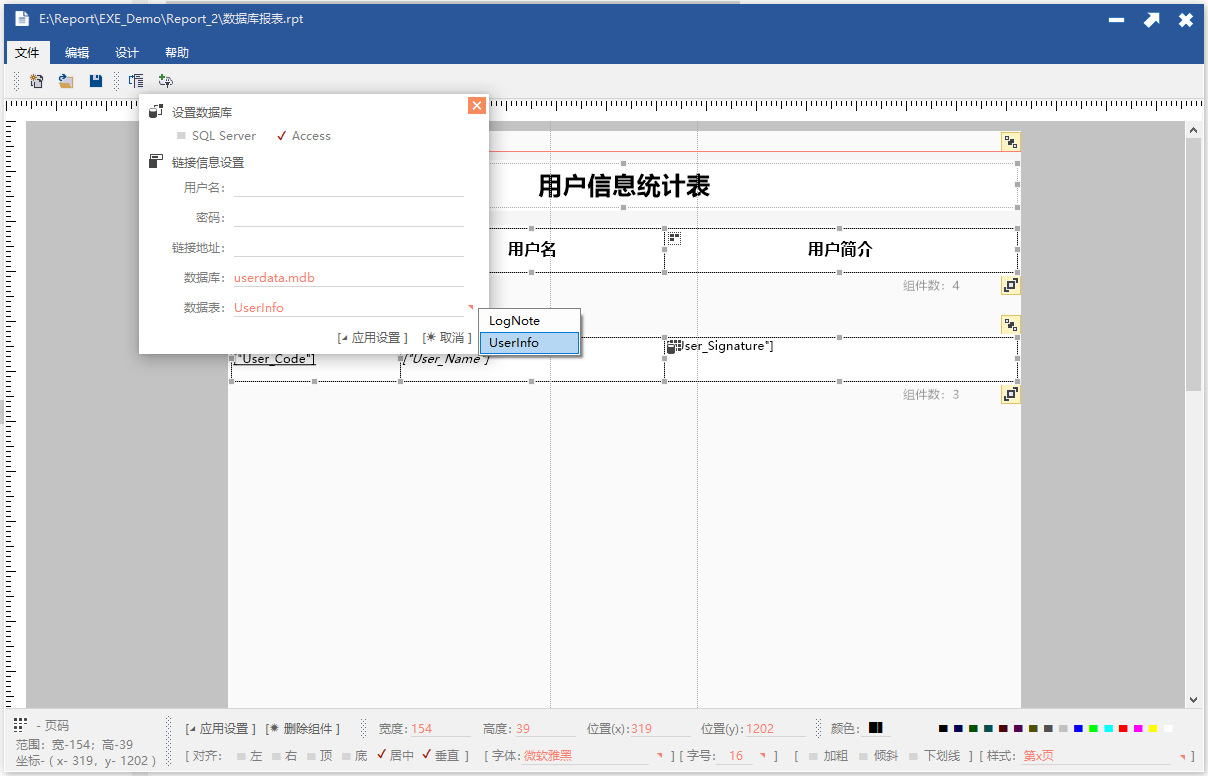
Task: Click the vertical scrollbar down arrow
Action: tap(1193, 700)
